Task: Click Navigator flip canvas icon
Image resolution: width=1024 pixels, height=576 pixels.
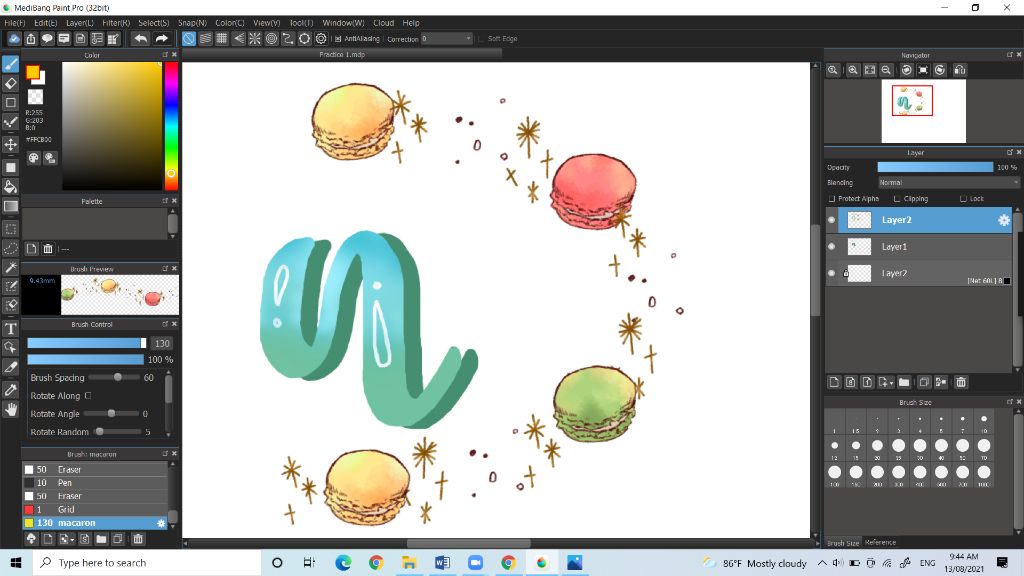Action: click(959, 70)
